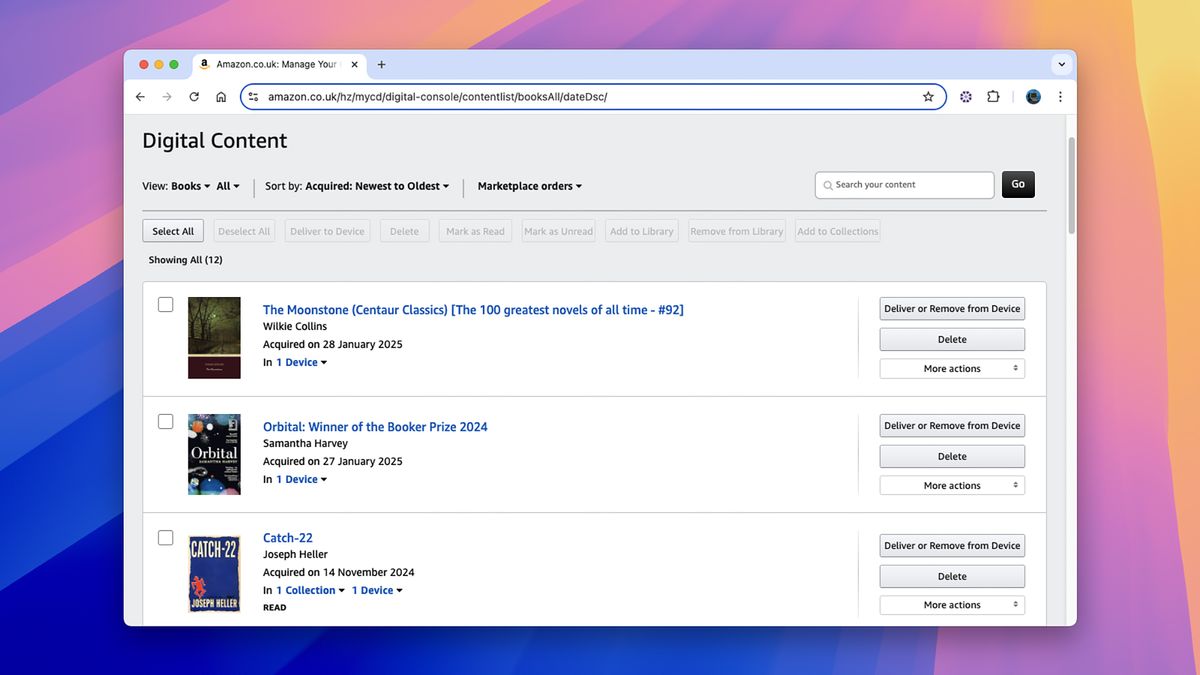Click the browser profile avatar

[x=1033, y=96]
